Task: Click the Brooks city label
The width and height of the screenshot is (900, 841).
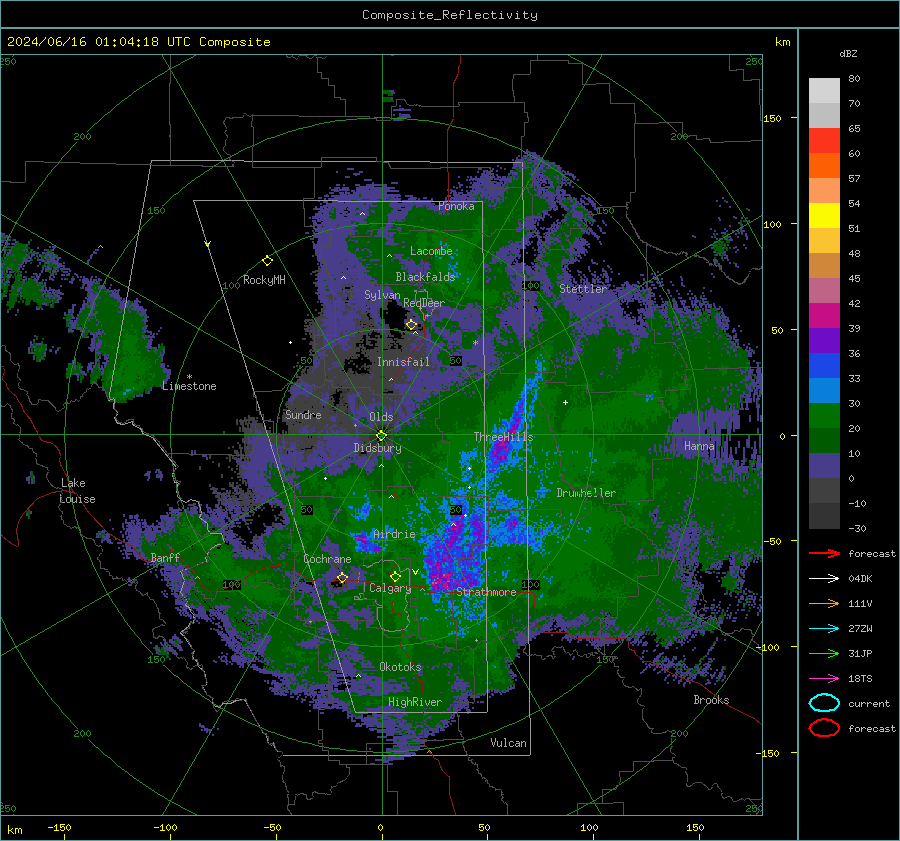Action: (711, 700)
